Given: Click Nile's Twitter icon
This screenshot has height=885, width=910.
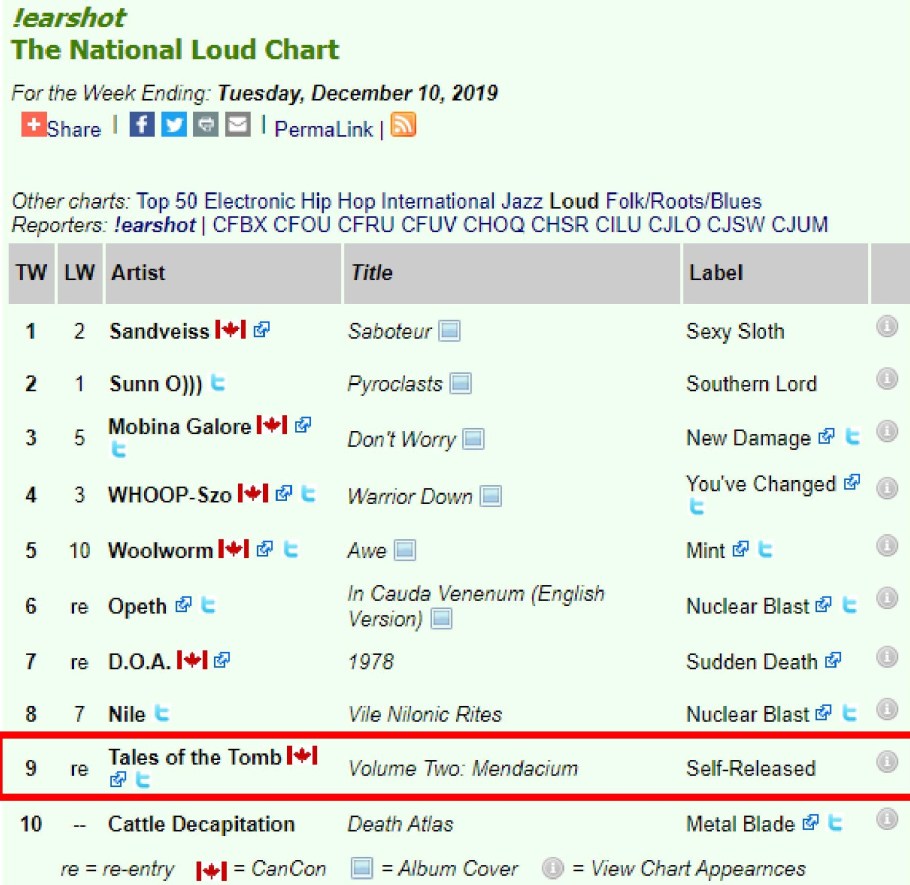Looking at the screenshot, I should (x=161, y=714).
